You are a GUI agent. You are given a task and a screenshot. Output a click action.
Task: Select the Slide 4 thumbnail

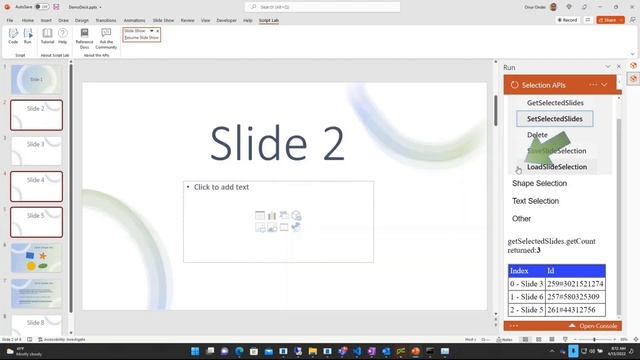(x=36, y=187)
